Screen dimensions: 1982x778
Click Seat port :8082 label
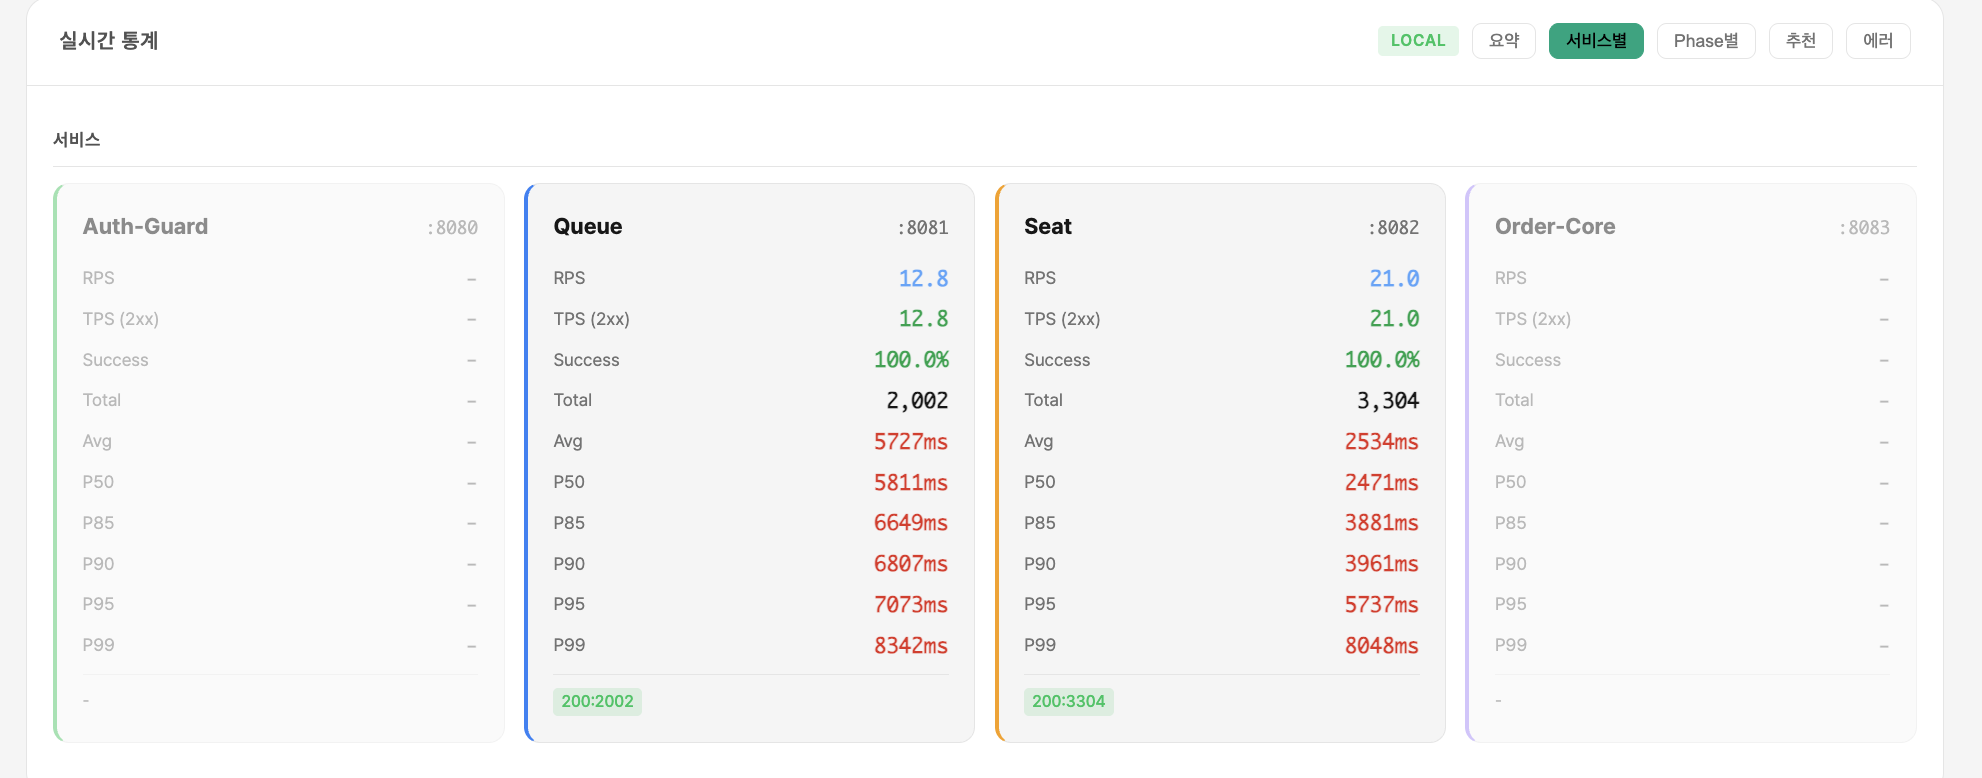(1393, 228)
